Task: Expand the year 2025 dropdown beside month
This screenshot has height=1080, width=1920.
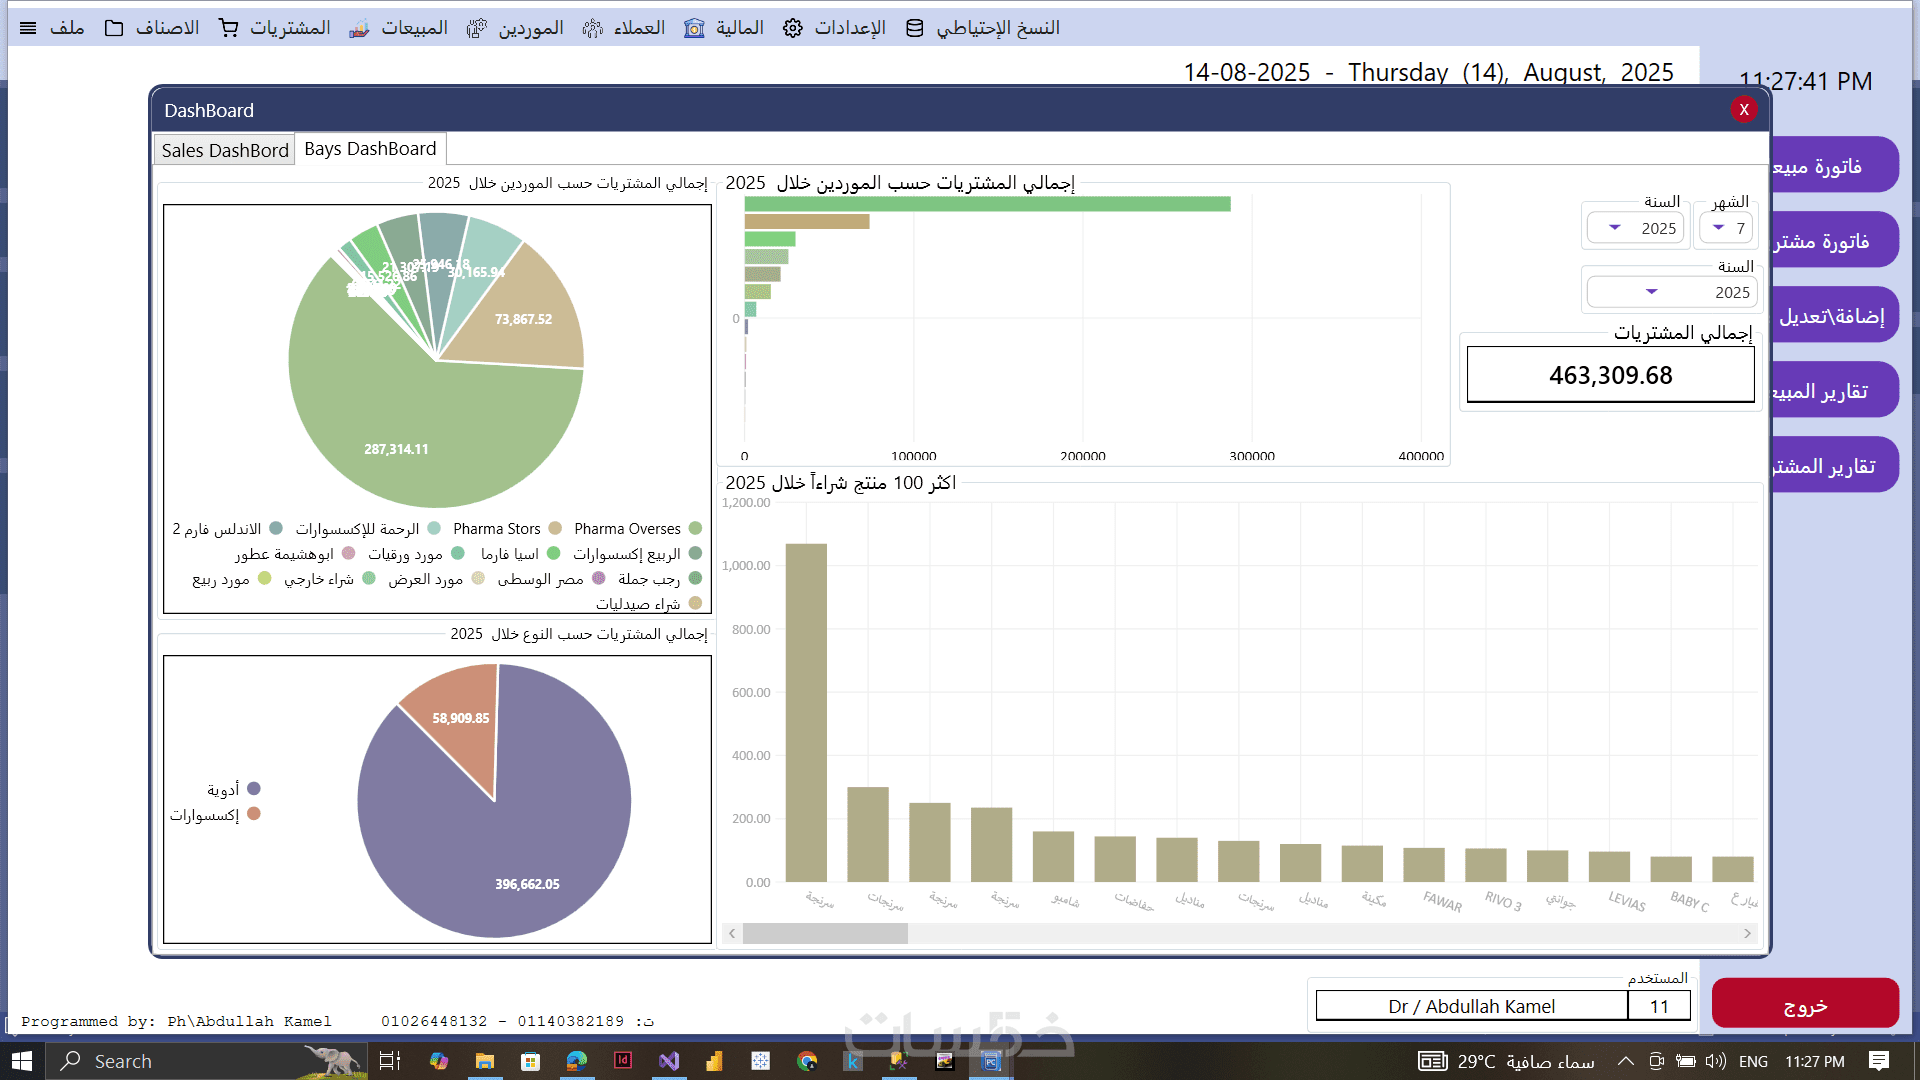Action: pos(1615,228)
